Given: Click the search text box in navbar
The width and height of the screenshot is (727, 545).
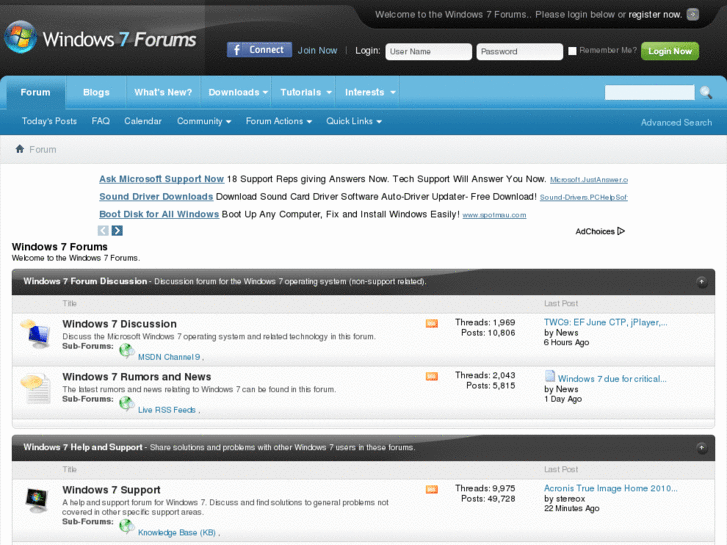Looking at the screenshot, I should pyautogui.click(x=649, y=92).
